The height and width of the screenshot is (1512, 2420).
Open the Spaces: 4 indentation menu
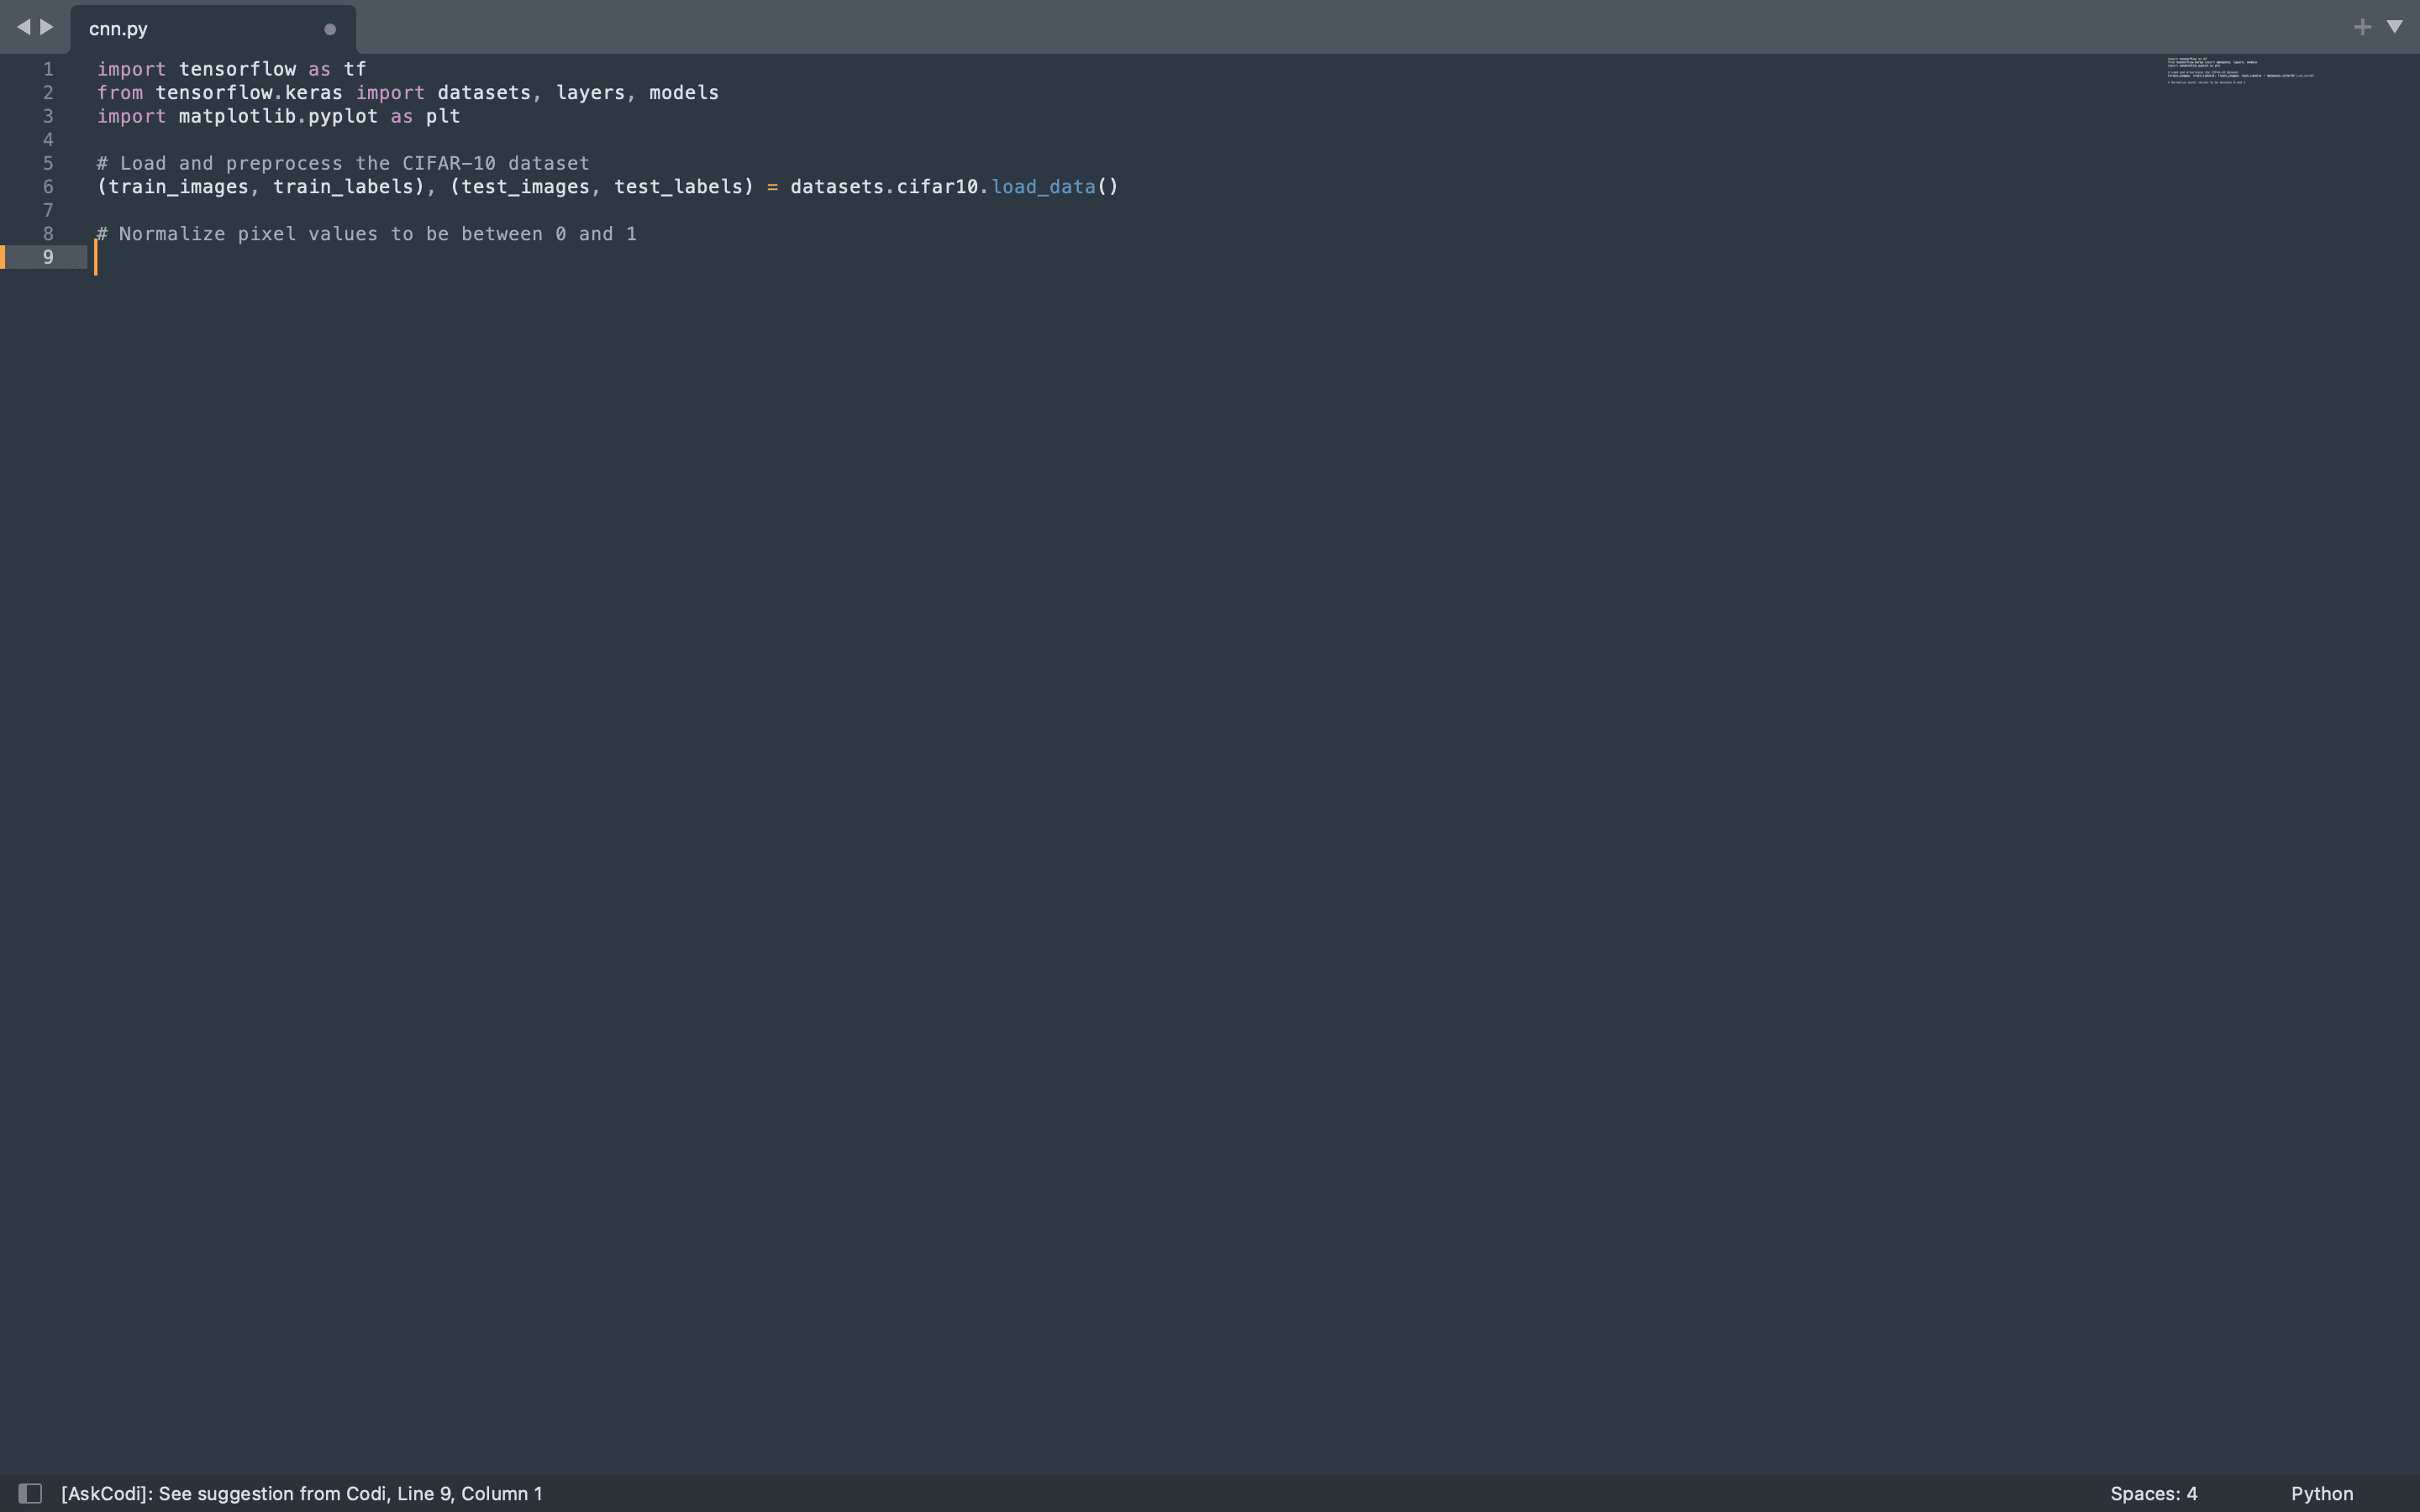click(x=2153, y=1493)
